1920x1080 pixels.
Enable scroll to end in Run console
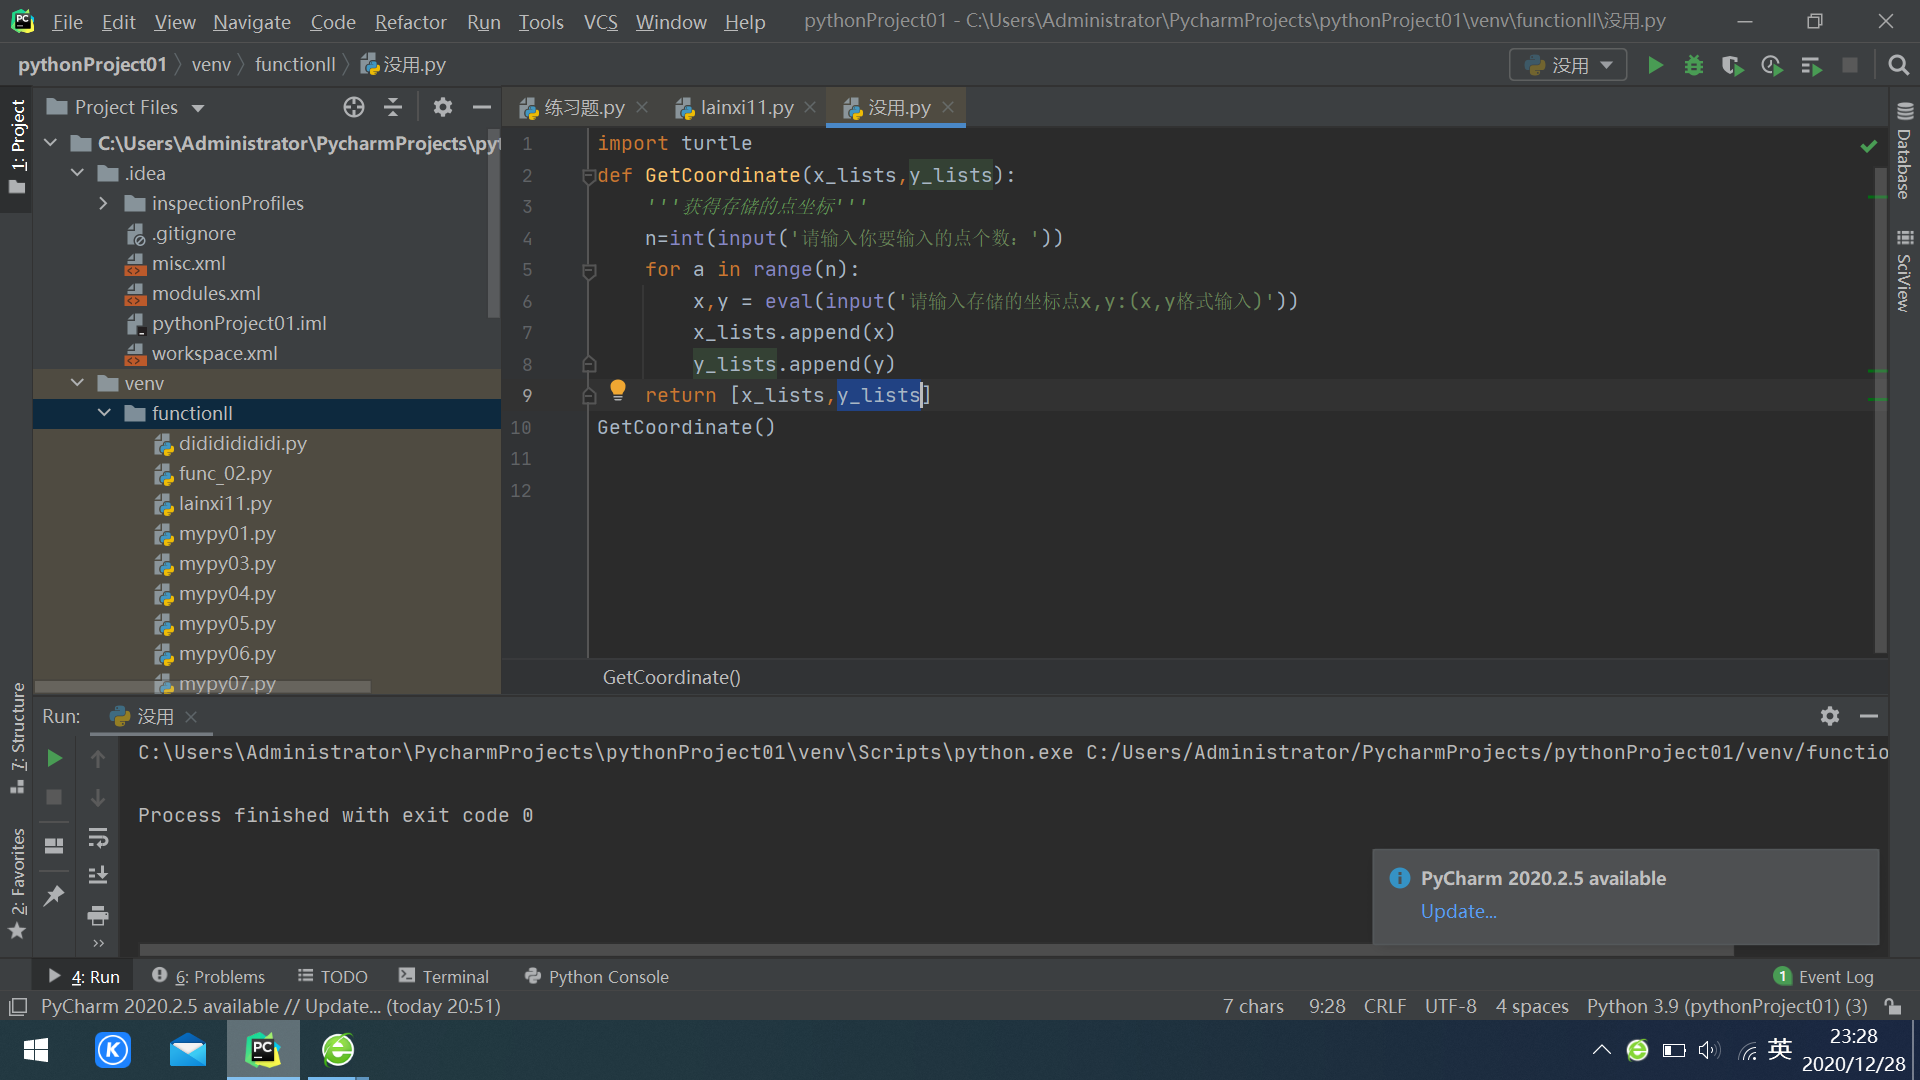[x=98, y=876]
